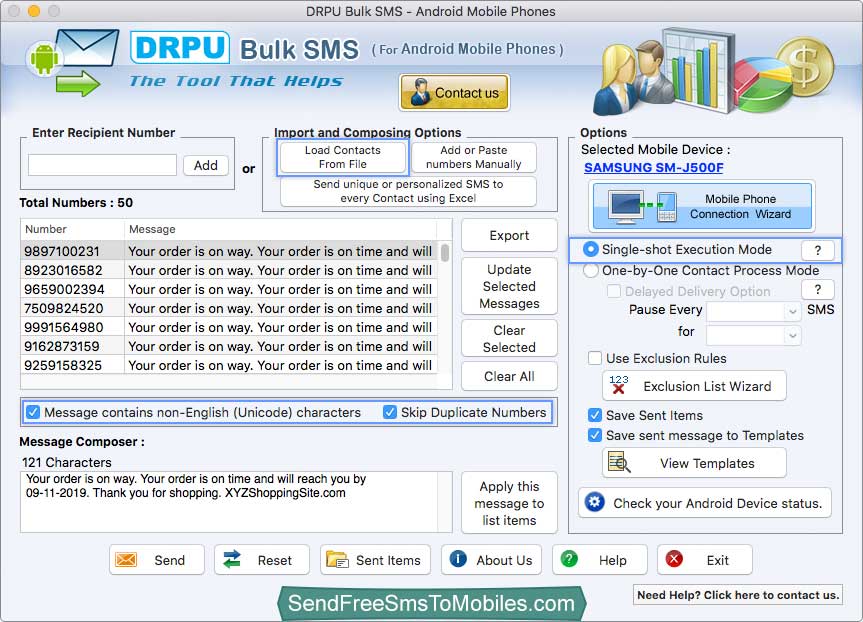This screenshot has height=622, width=863.
Task: Select the row with number 9162873159
Action: tap(229, 346)
